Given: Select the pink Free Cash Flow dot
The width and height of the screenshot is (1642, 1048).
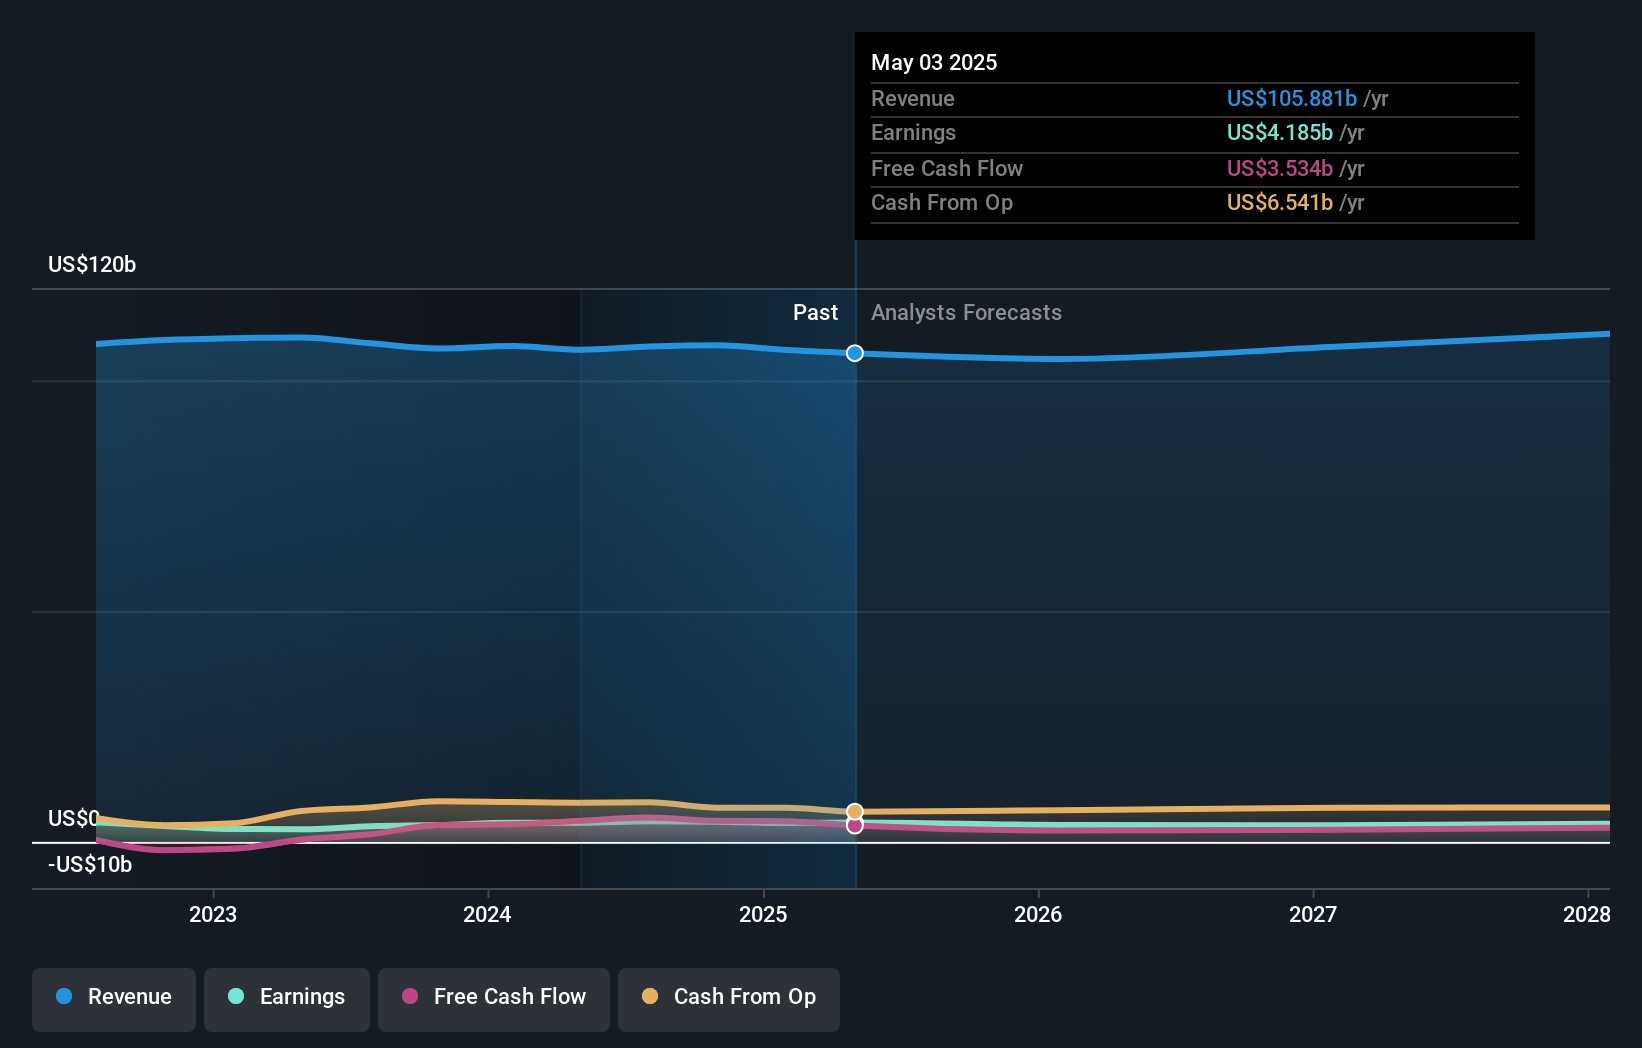Looking at the screenshot, I should click(x=408, y=997).
